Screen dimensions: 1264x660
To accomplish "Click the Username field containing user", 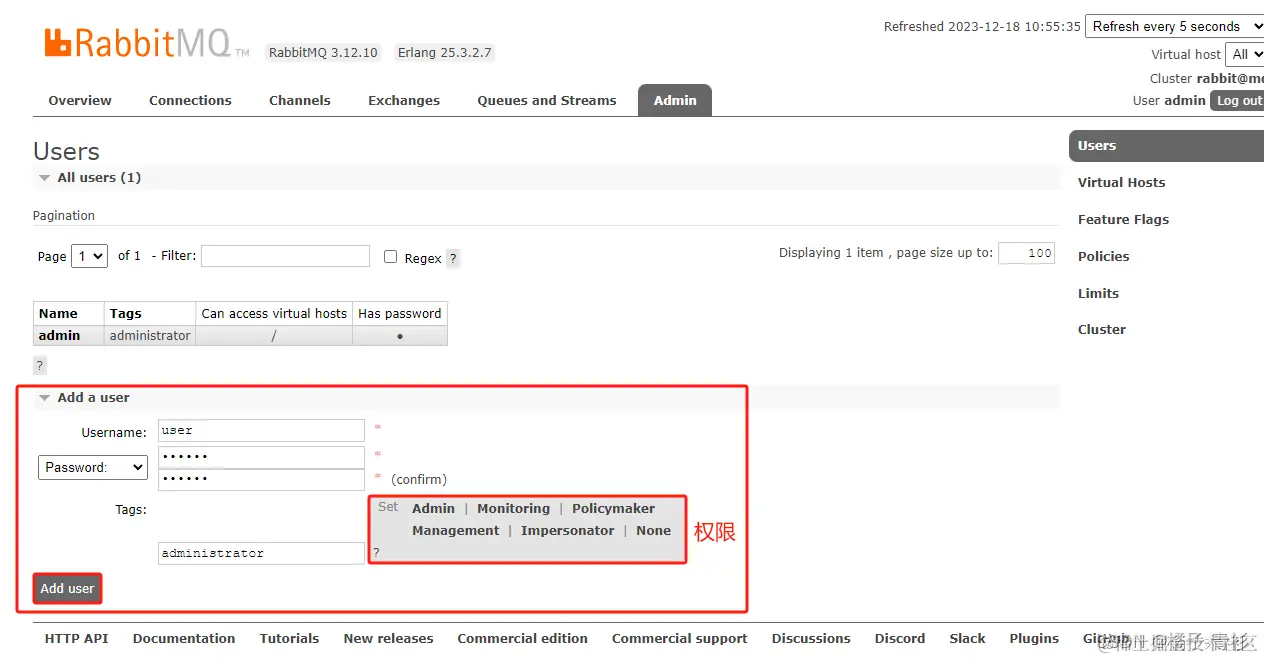I will point(261,430).
